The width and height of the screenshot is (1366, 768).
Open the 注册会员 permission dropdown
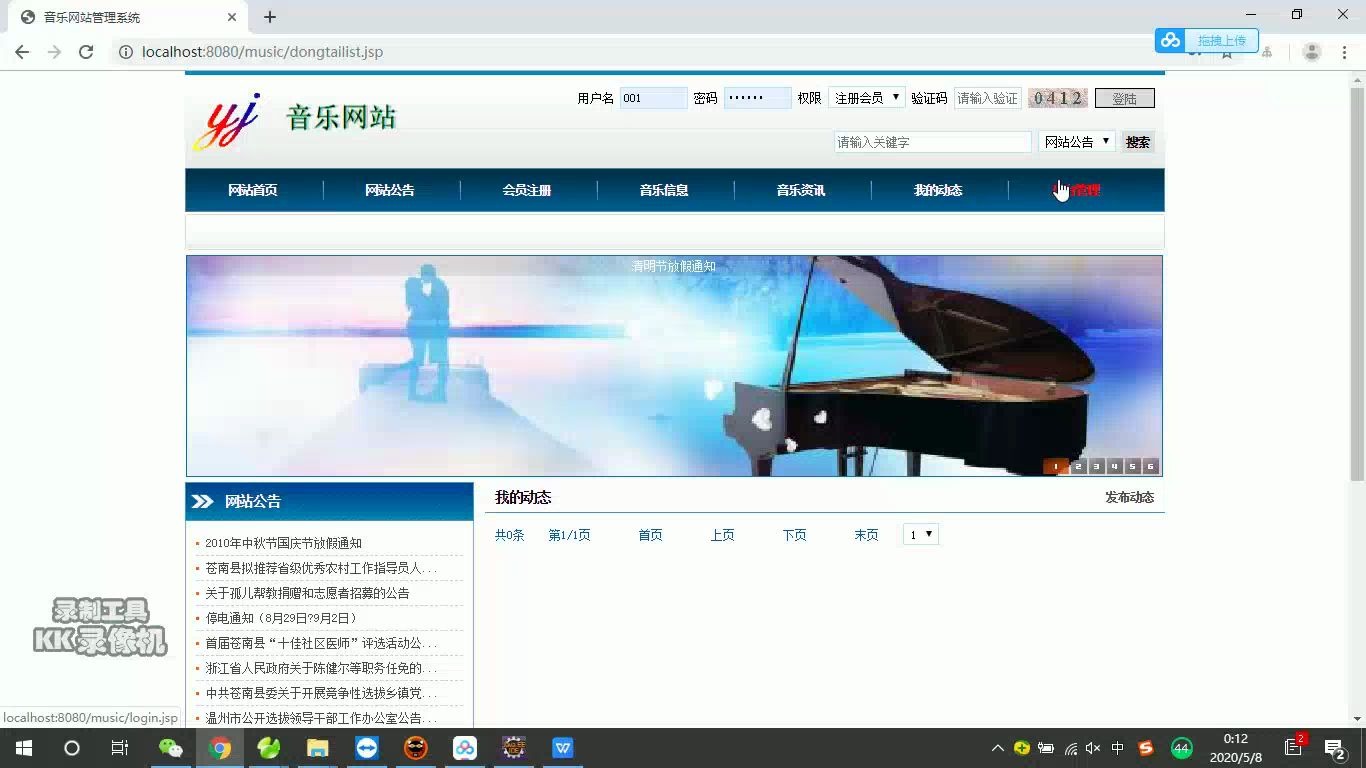pos(866,97)
